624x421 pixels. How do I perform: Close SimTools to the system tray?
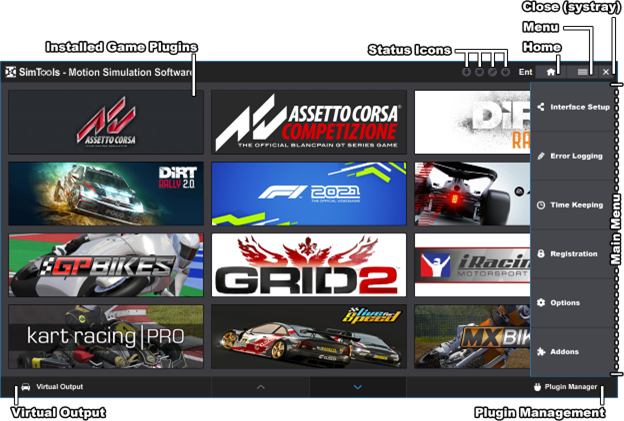tap(606, 72)
